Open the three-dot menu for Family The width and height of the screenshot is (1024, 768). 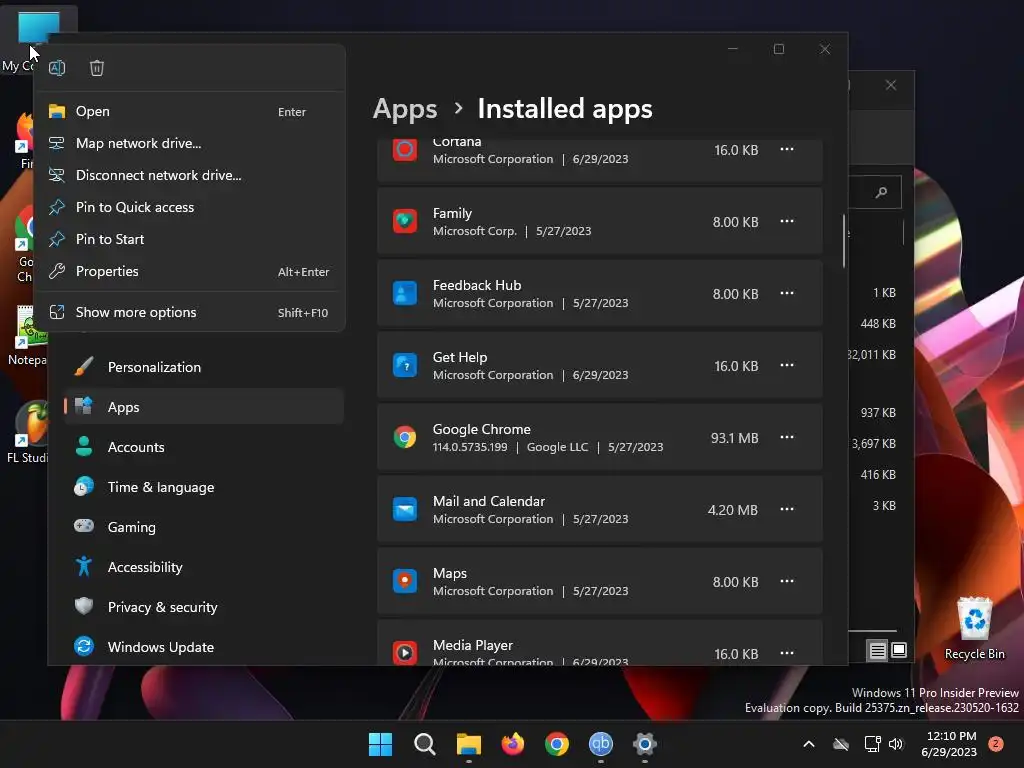pos(787,221)
